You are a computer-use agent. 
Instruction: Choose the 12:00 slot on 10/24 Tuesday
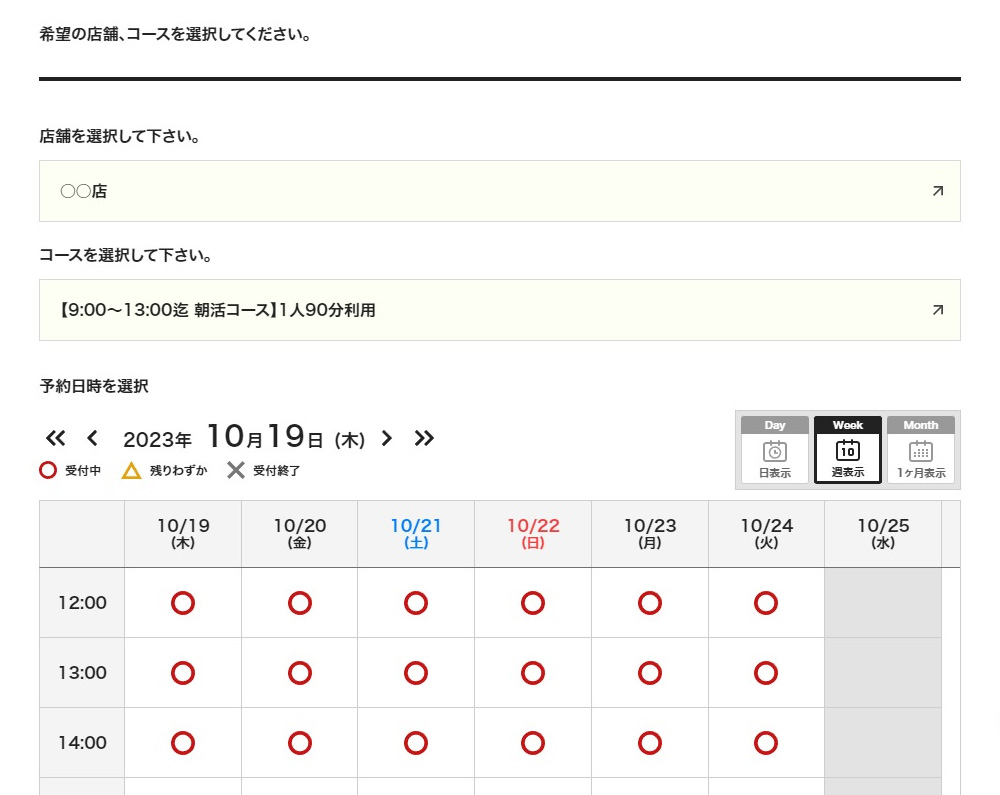[x=766, y=603]
